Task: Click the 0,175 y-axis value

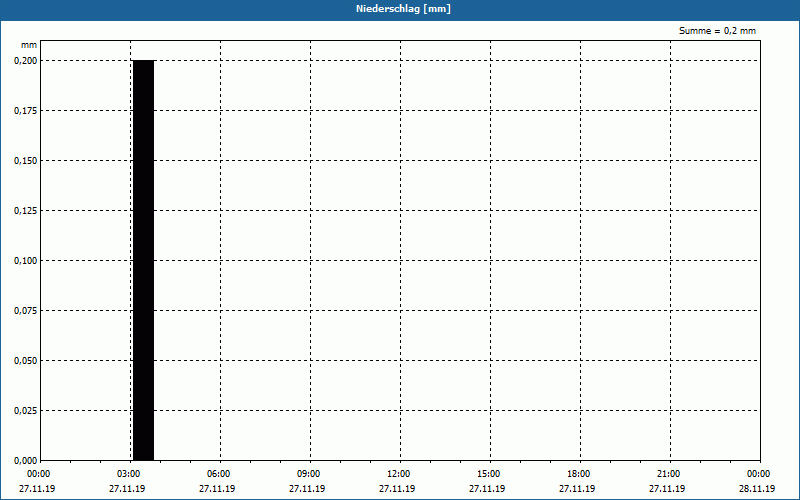Action: click(x=26, y=110)
